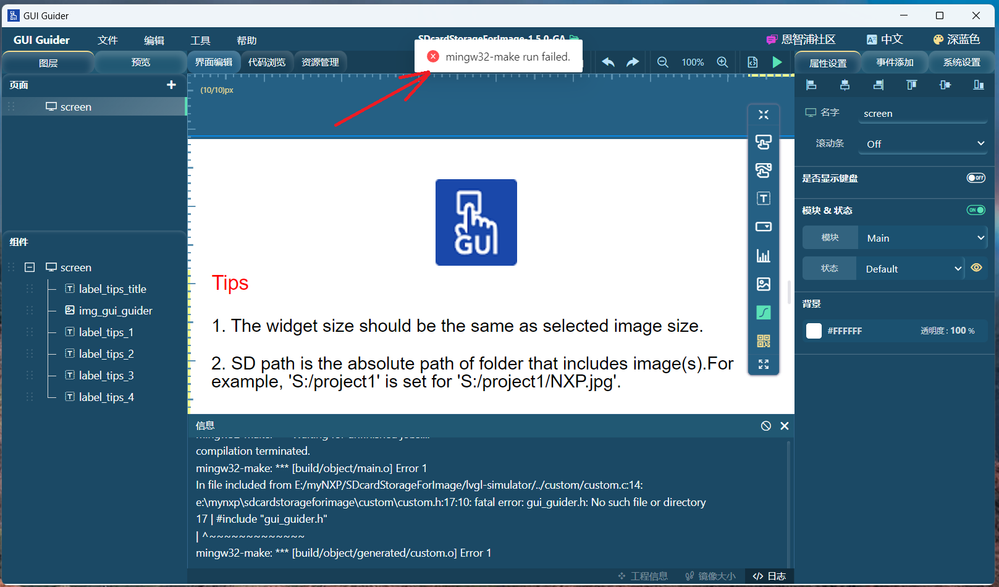Align widgets to bottom edge
999x587 pixels.
pos(979,85)
